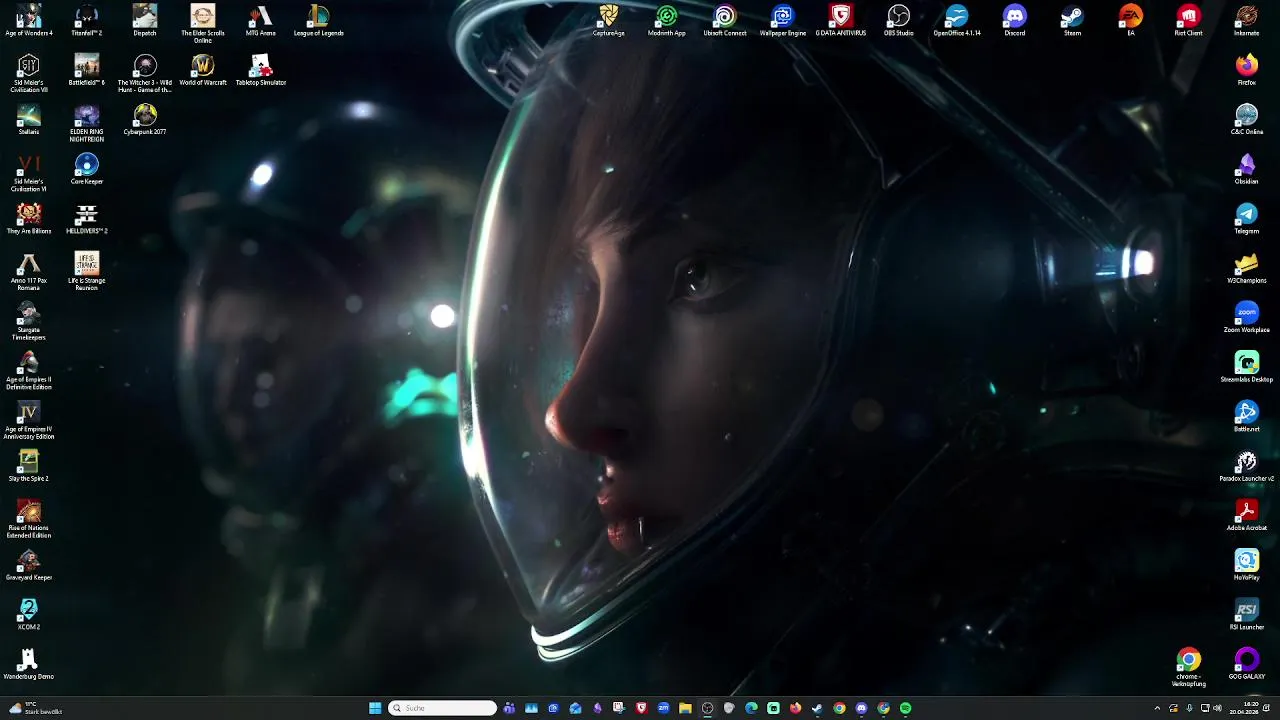This screenshot has width=1280, height=720.
Task: Select the Battle.net desktop icon
Action: [x=1247, y=416]
